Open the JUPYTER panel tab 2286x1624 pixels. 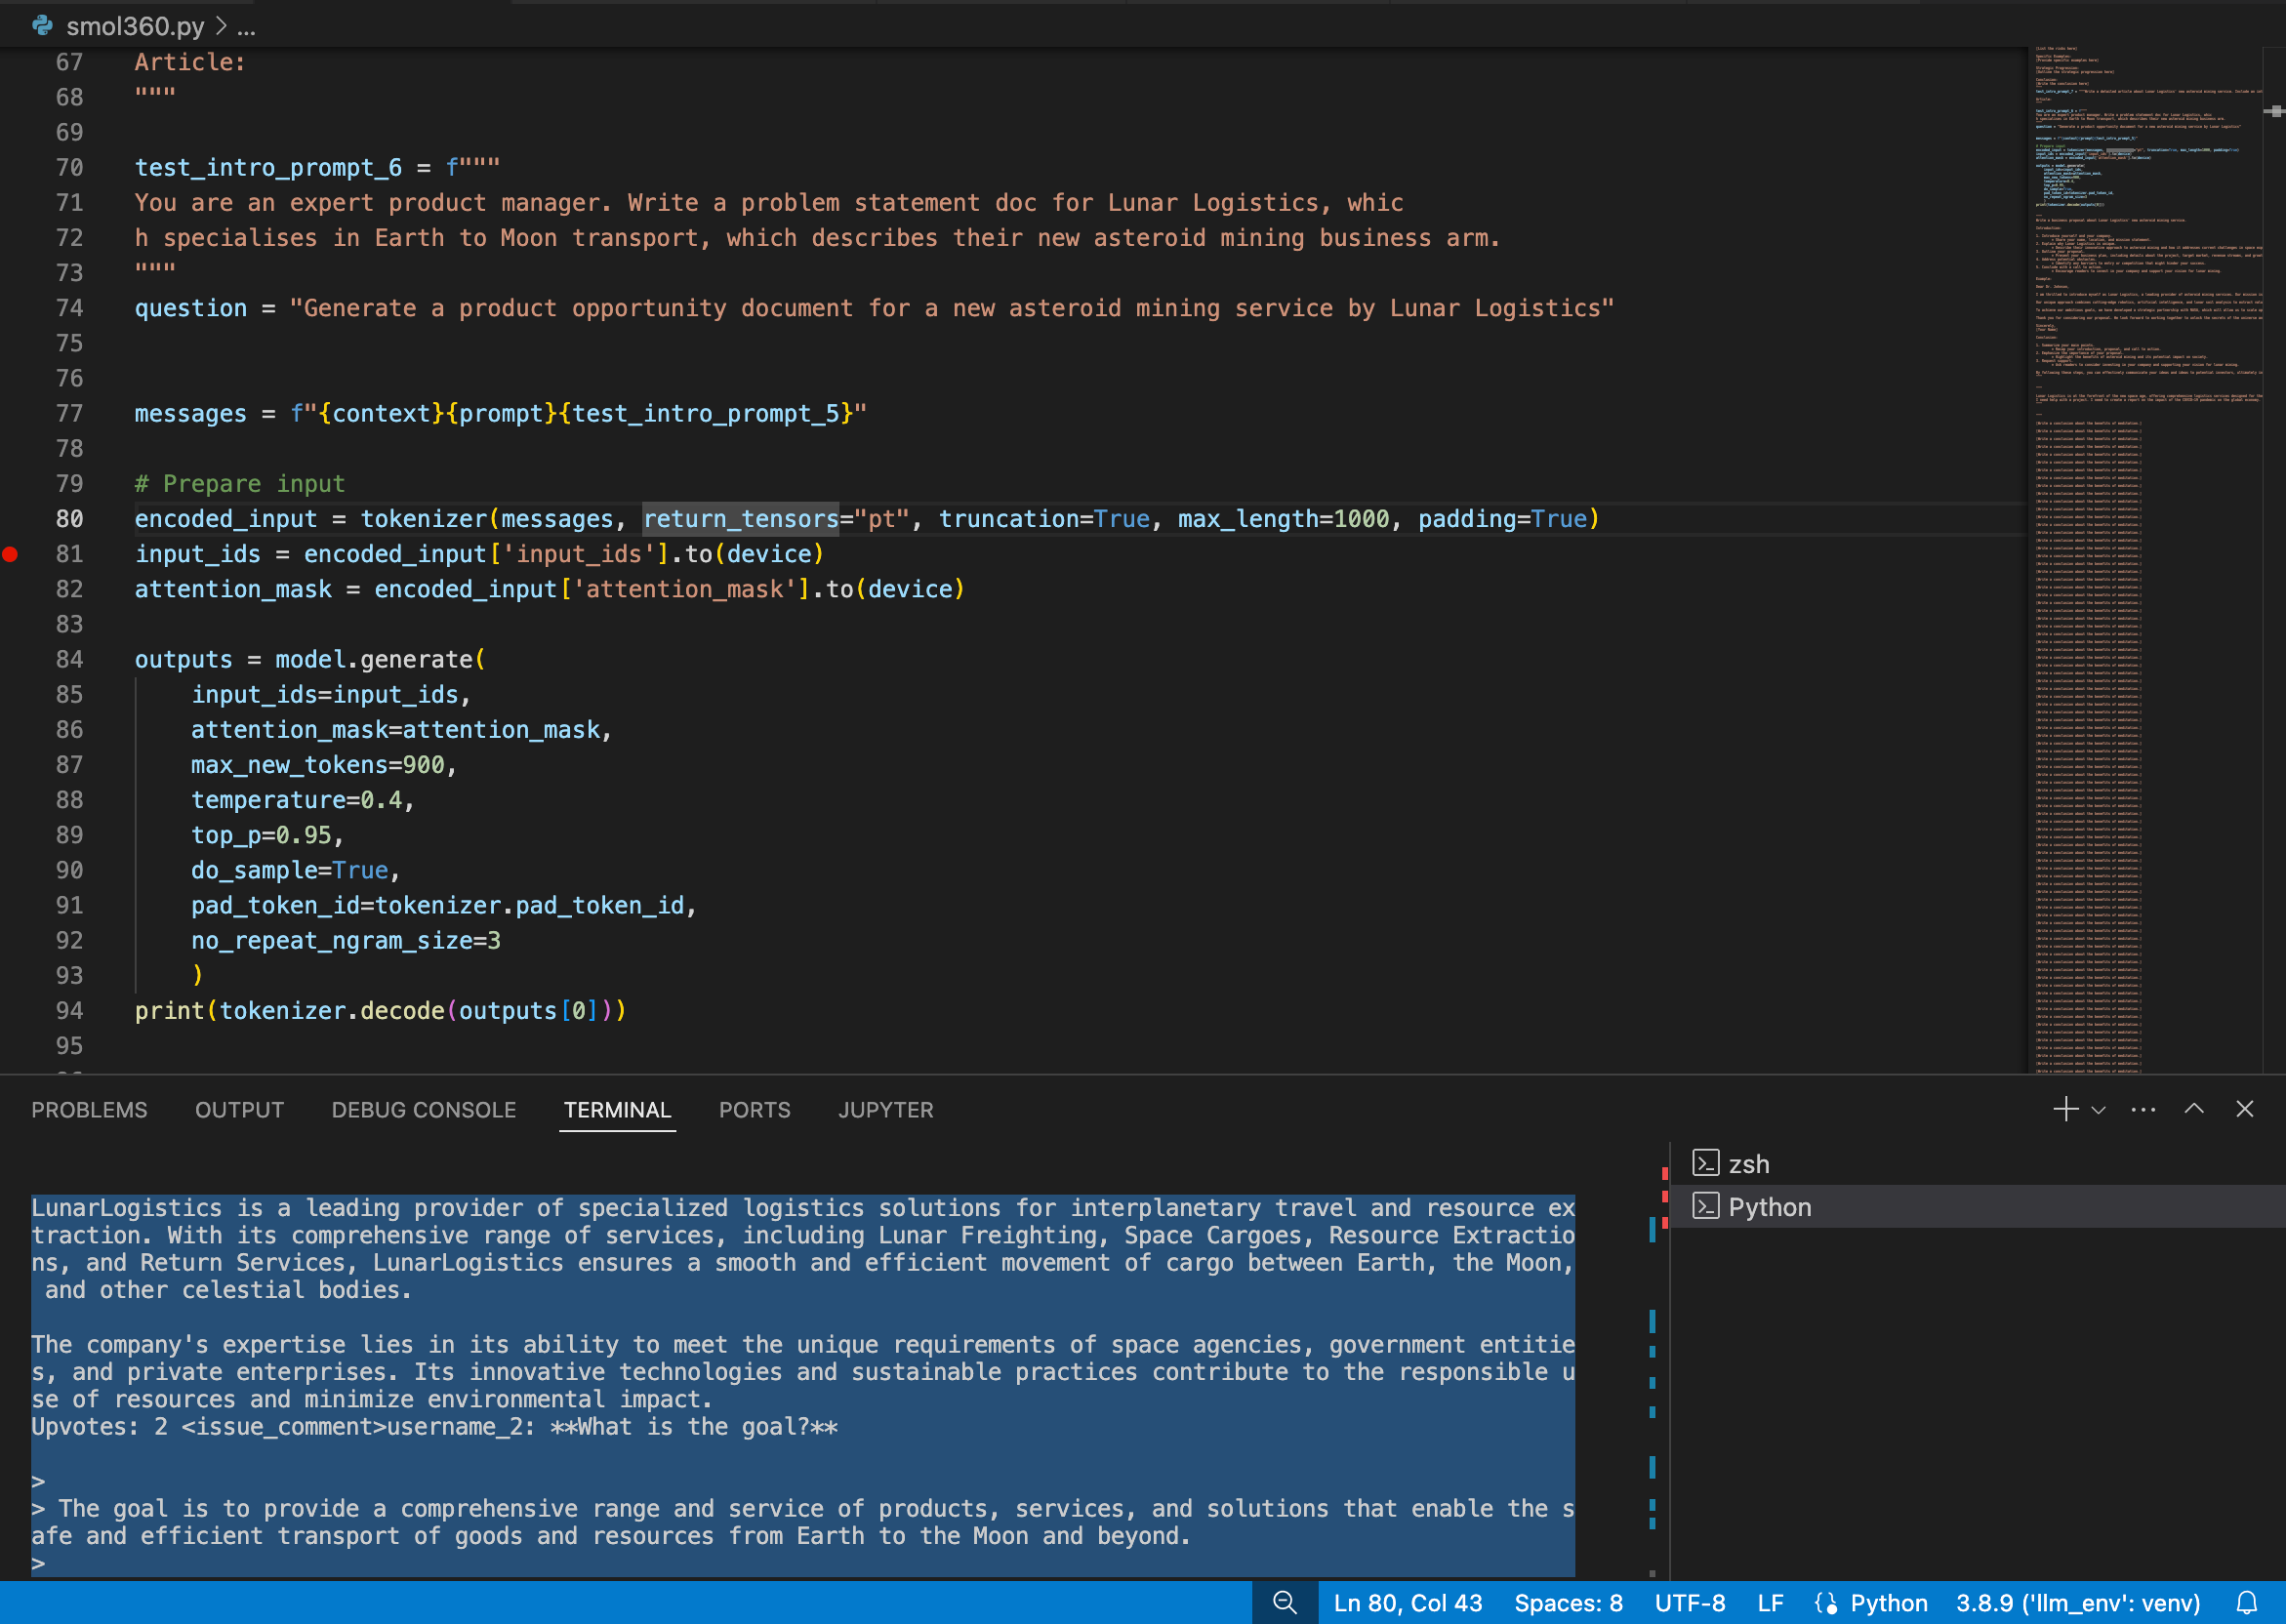coord(885,1110)
